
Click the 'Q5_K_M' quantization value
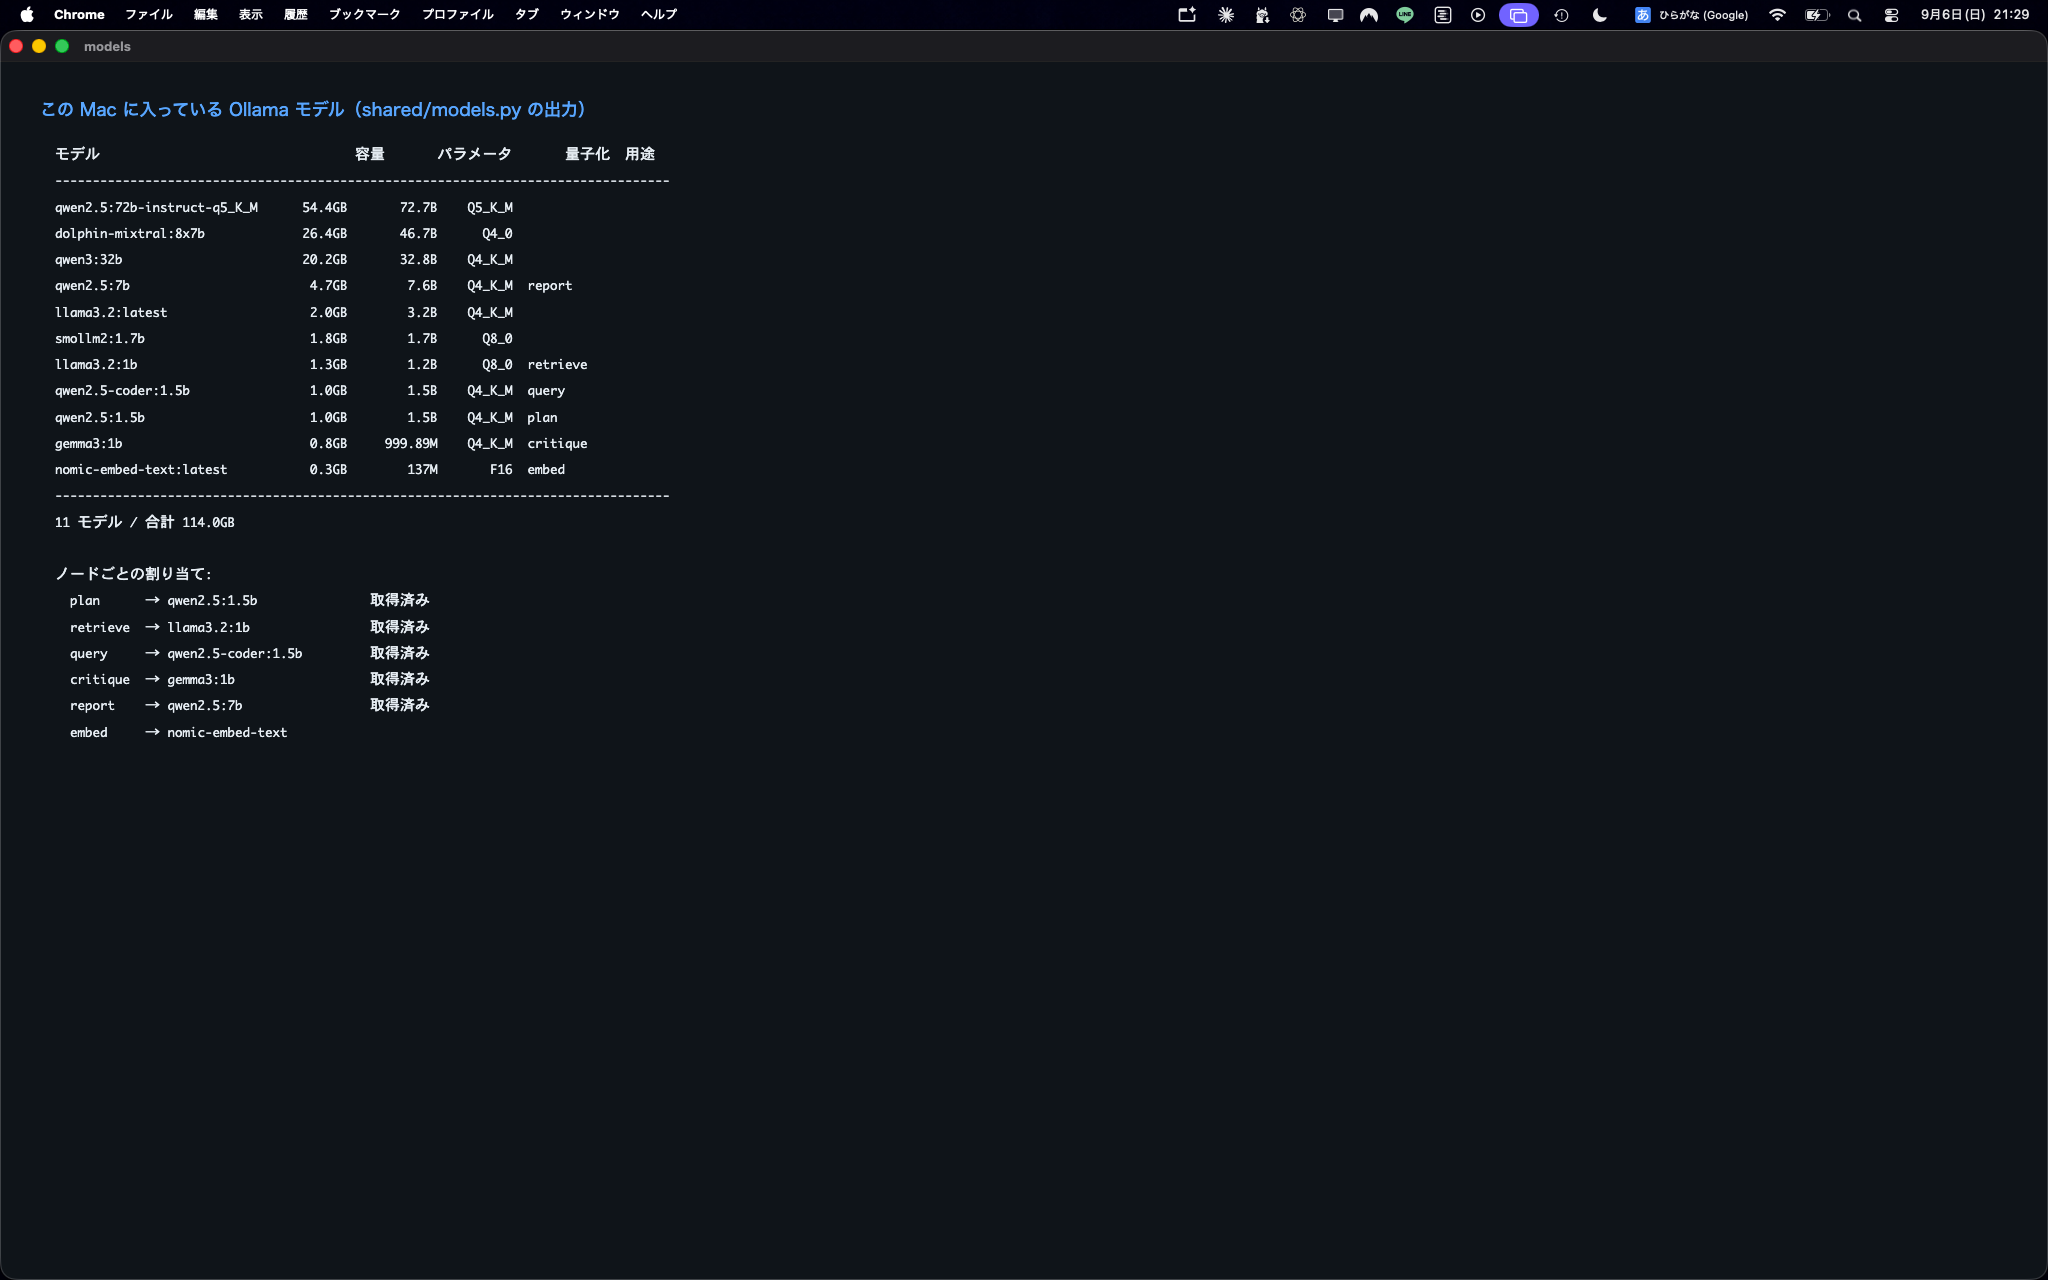tap(490, 208)
